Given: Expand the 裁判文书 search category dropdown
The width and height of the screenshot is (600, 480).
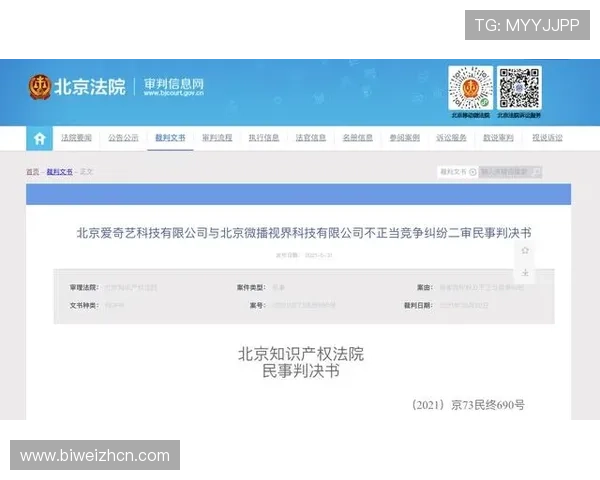Looking at the screenshot, I should click(458, 172).
